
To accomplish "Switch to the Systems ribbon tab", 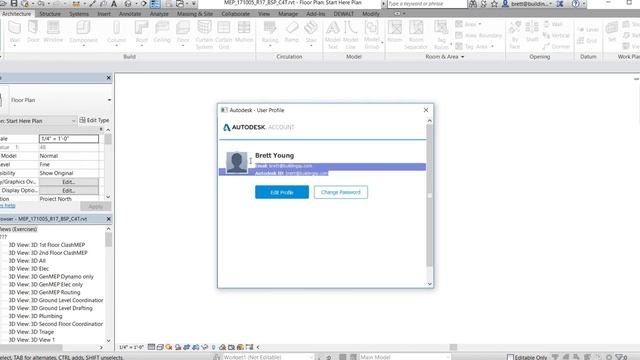I will (x=79, y=13).
